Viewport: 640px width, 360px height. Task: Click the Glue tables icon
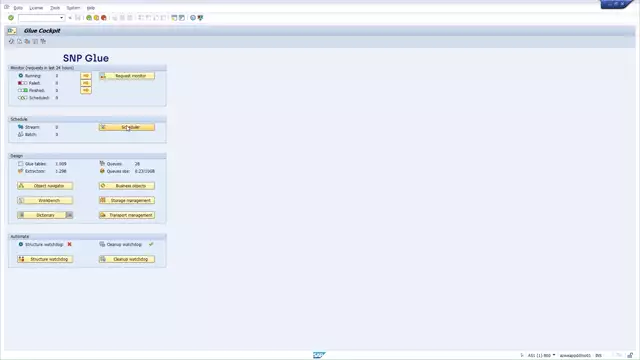tap(20, 164)
